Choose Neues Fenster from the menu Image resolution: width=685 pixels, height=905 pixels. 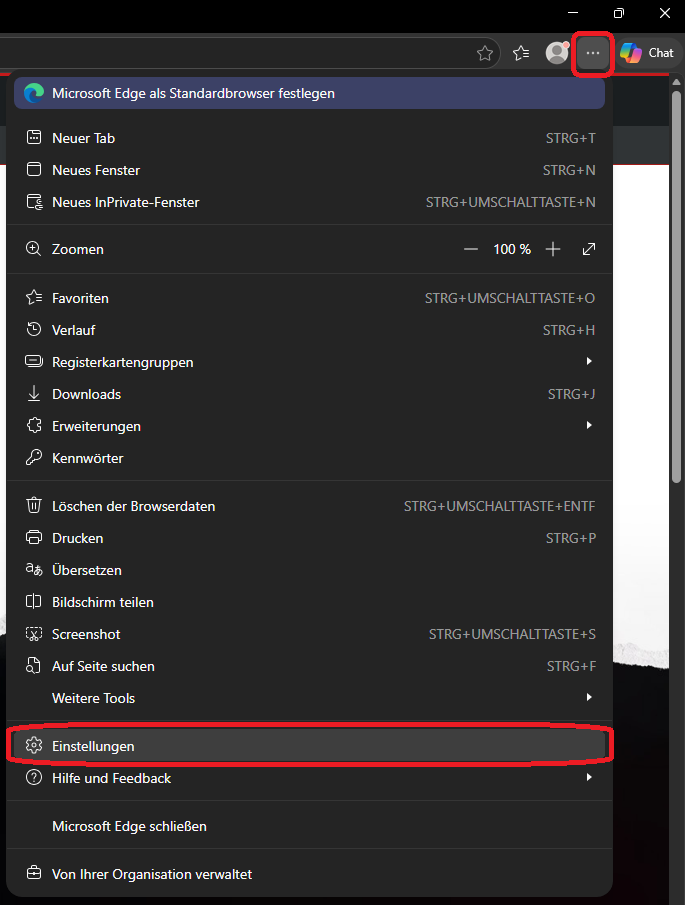point(309,170)
